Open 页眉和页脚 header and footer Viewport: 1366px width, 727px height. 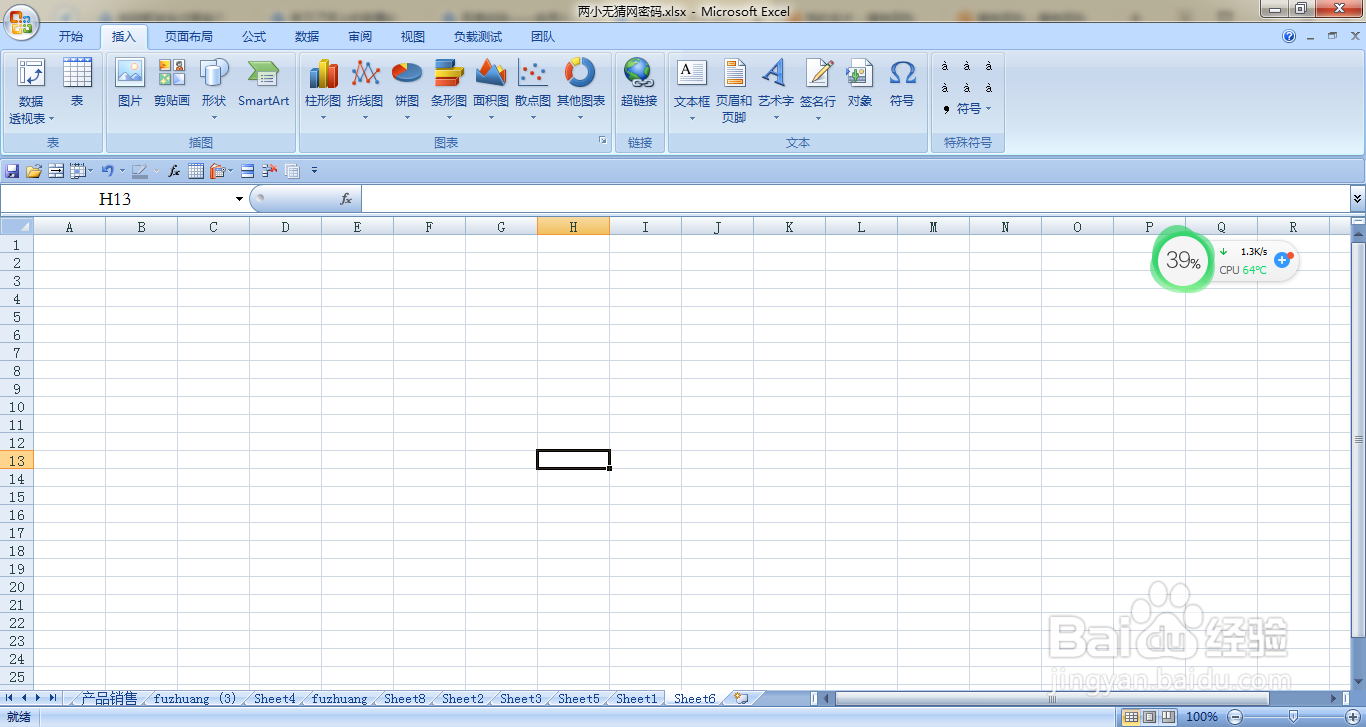pos(734,90)
